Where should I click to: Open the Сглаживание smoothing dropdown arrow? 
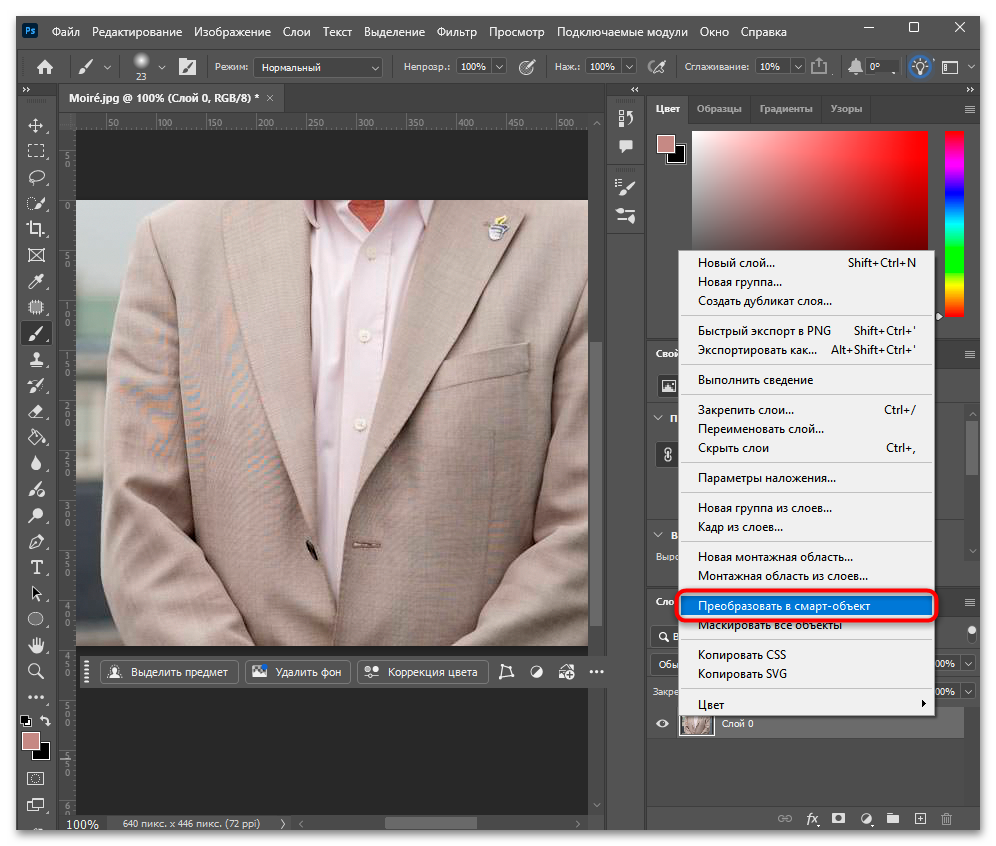[x=798, y=67]
